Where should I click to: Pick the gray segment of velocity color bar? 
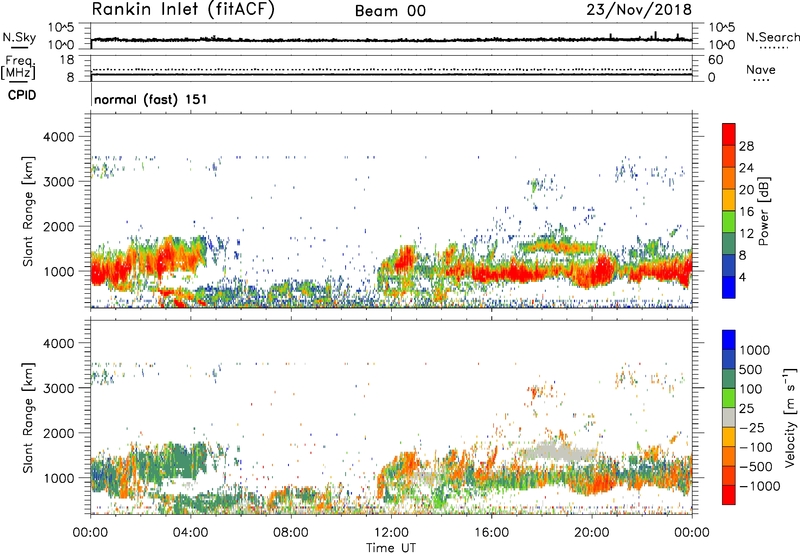coord(729,417)
